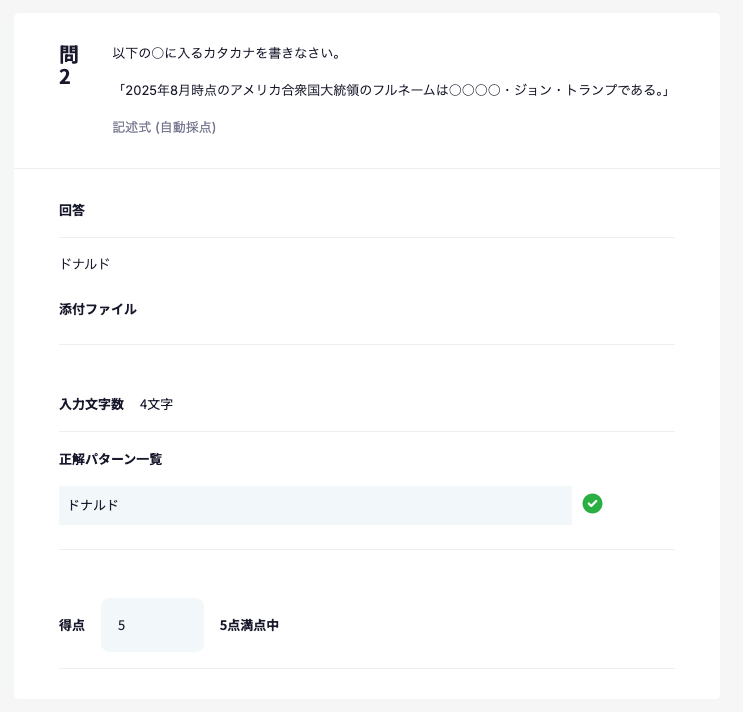Select the correct answer pattern box ドナルド
The image size is (743, 712).
coord(315,505)
